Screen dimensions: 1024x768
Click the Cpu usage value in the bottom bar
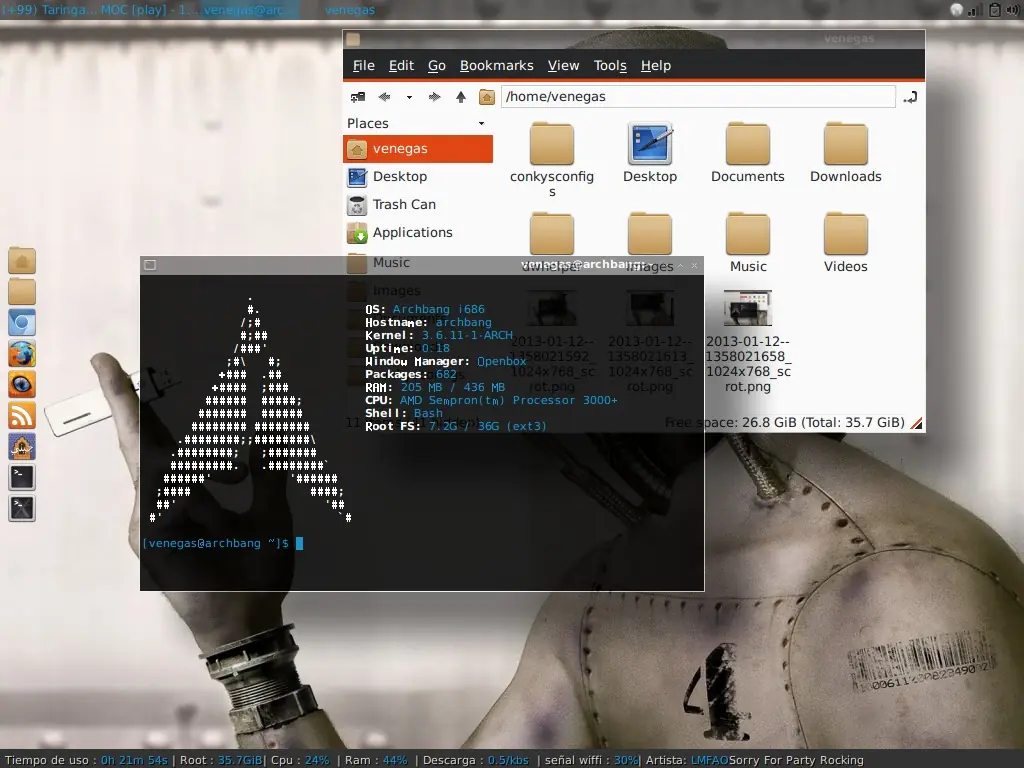coord(317,760)
